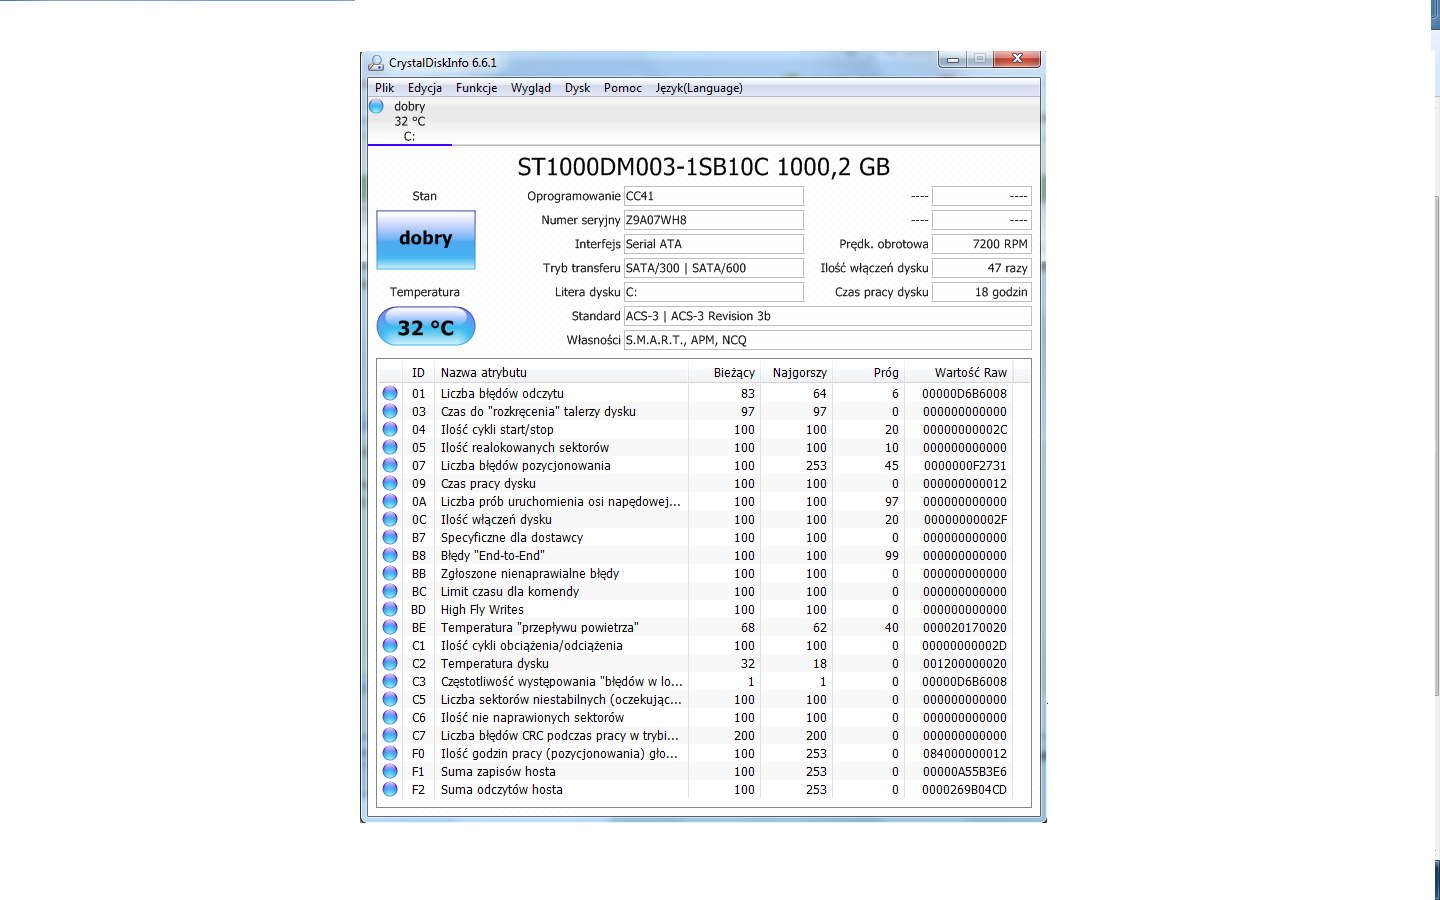Image resolution: width=1440 pixels, height=900 pixels.
Task: Open the Edycja menu
Action: (424, 88)
